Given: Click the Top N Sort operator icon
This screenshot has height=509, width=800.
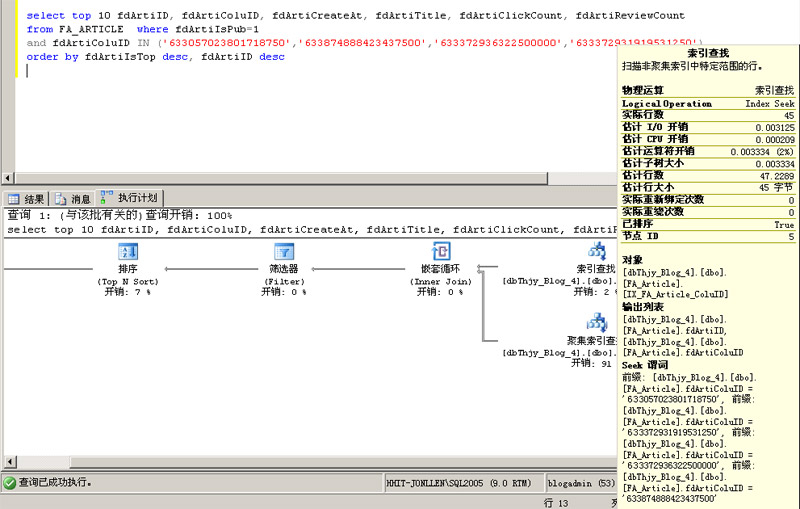Looking at the screenshot, I should click(128, 251).
